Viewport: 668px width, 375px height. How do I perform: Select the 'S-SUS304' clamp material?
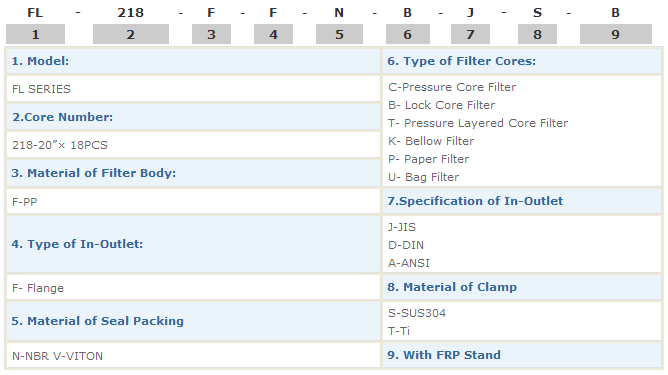(x=417, y=313)
